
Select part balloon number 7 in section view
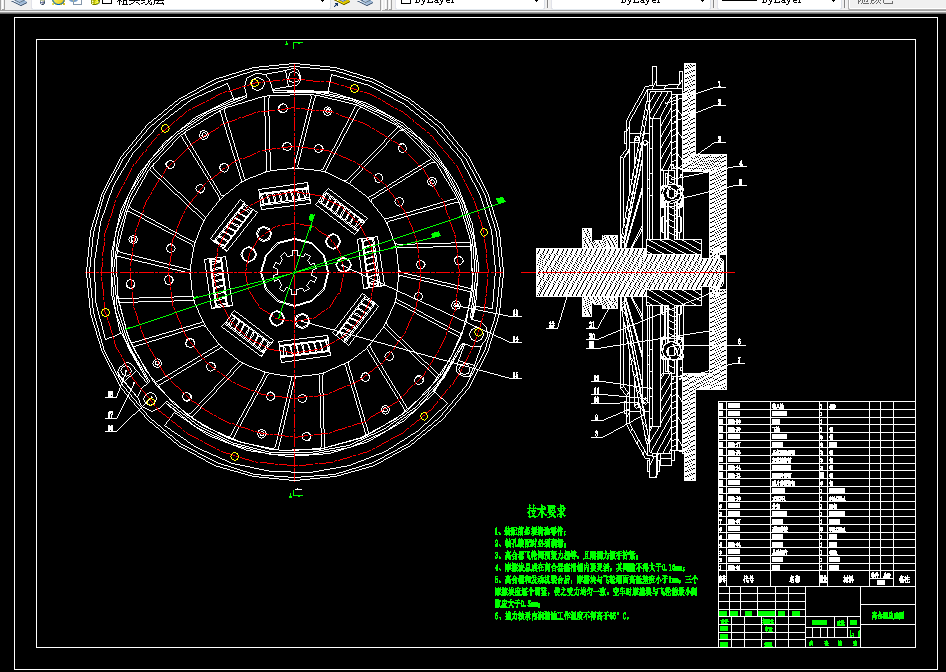739,361
